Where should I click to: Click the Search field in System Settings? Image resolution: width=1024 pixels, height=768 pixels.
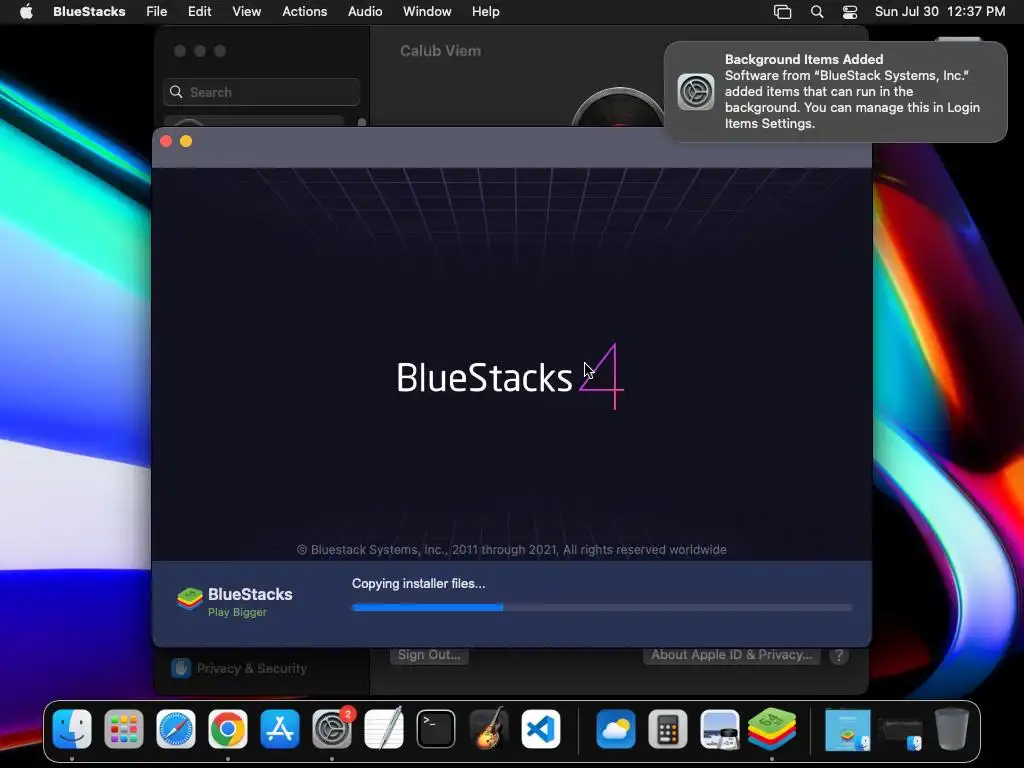[x=261, y=92]
